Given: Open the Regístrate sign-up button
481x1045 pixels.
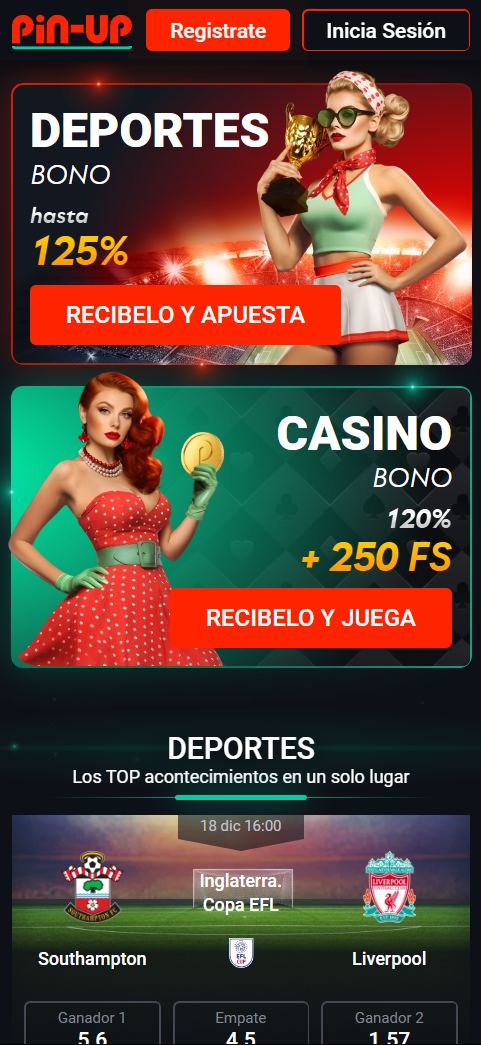Looking at the screenshot, I should (218, 30).
